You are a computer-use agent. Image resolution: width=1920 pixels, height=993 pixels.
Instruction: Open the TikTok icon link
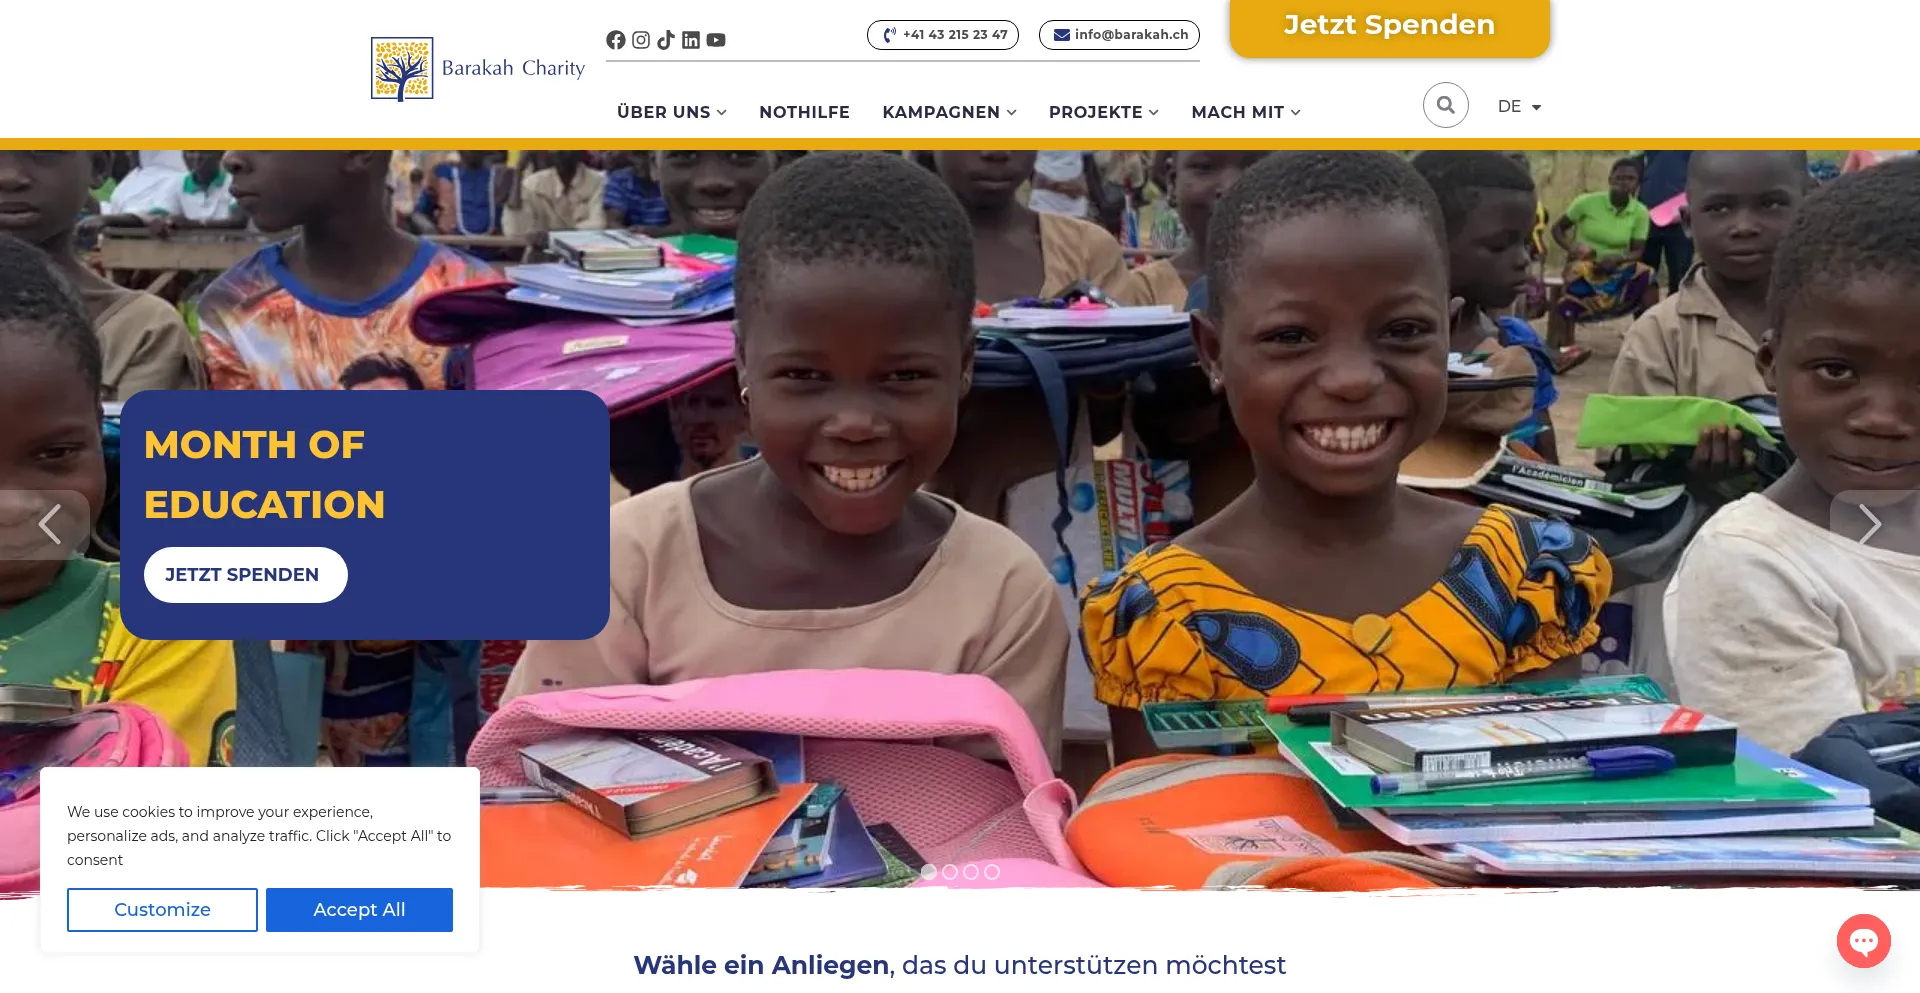[666, 40]
